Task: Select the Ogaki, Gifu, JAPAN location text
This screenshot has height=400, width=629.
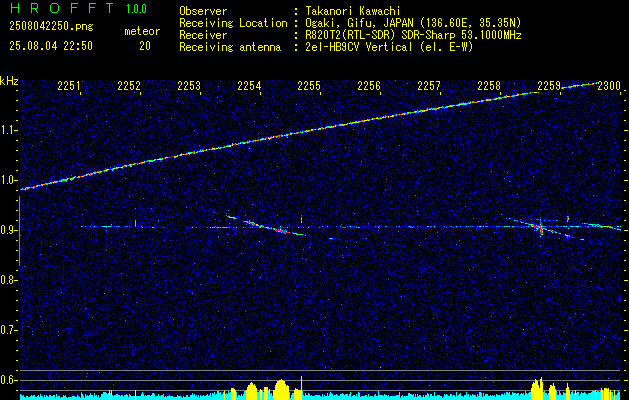Action: [x=412, y=23]
